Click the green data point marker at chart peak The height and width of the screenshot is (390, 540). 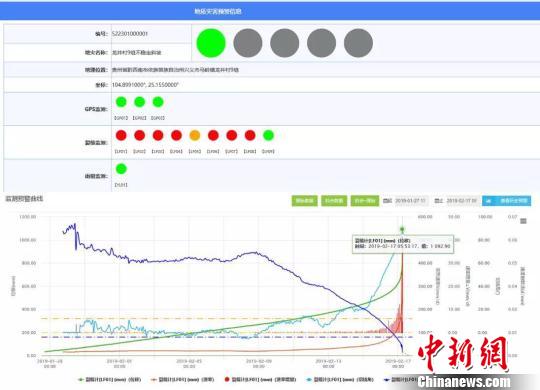pos(402,229)
